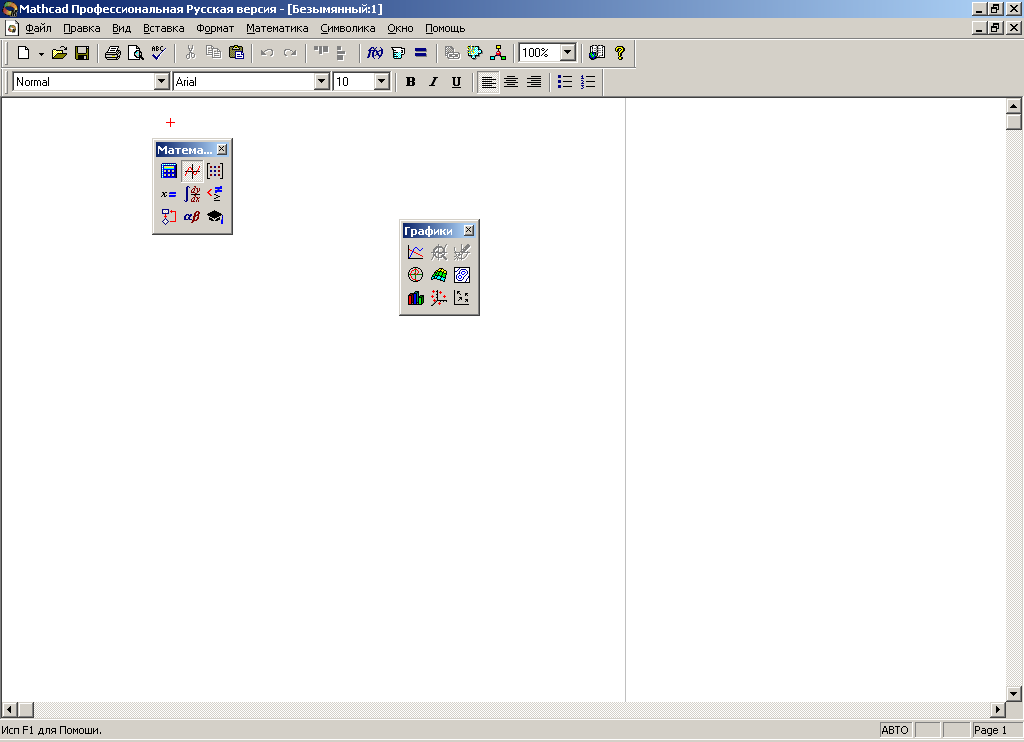1024x742 pixels.
Task: Open Greek letters αβ palette icon
Action: (192, 217)
